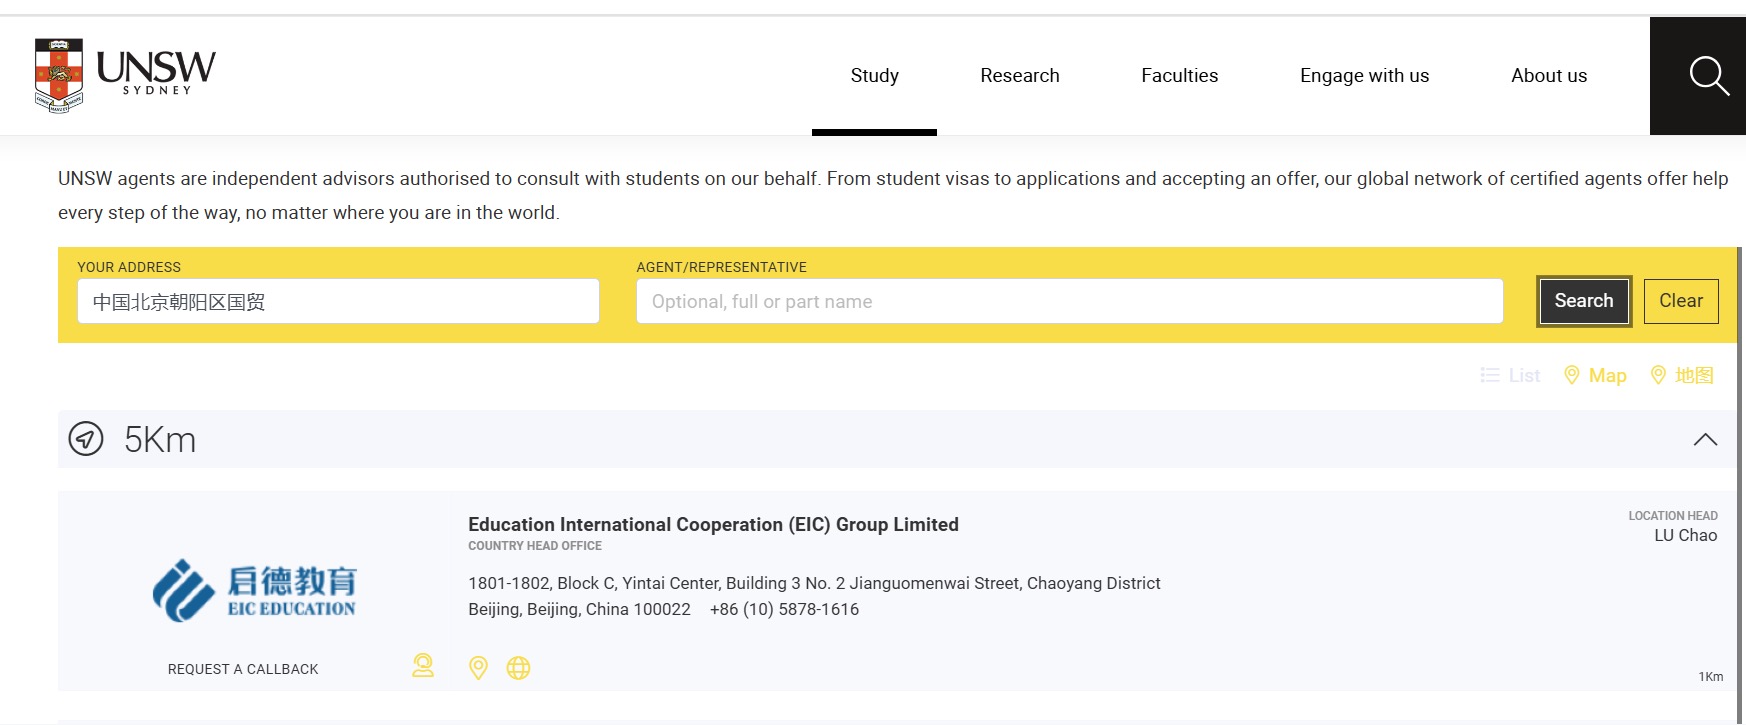Click the Clear button
The image size is (1746, 725).
click(1680, 301)
